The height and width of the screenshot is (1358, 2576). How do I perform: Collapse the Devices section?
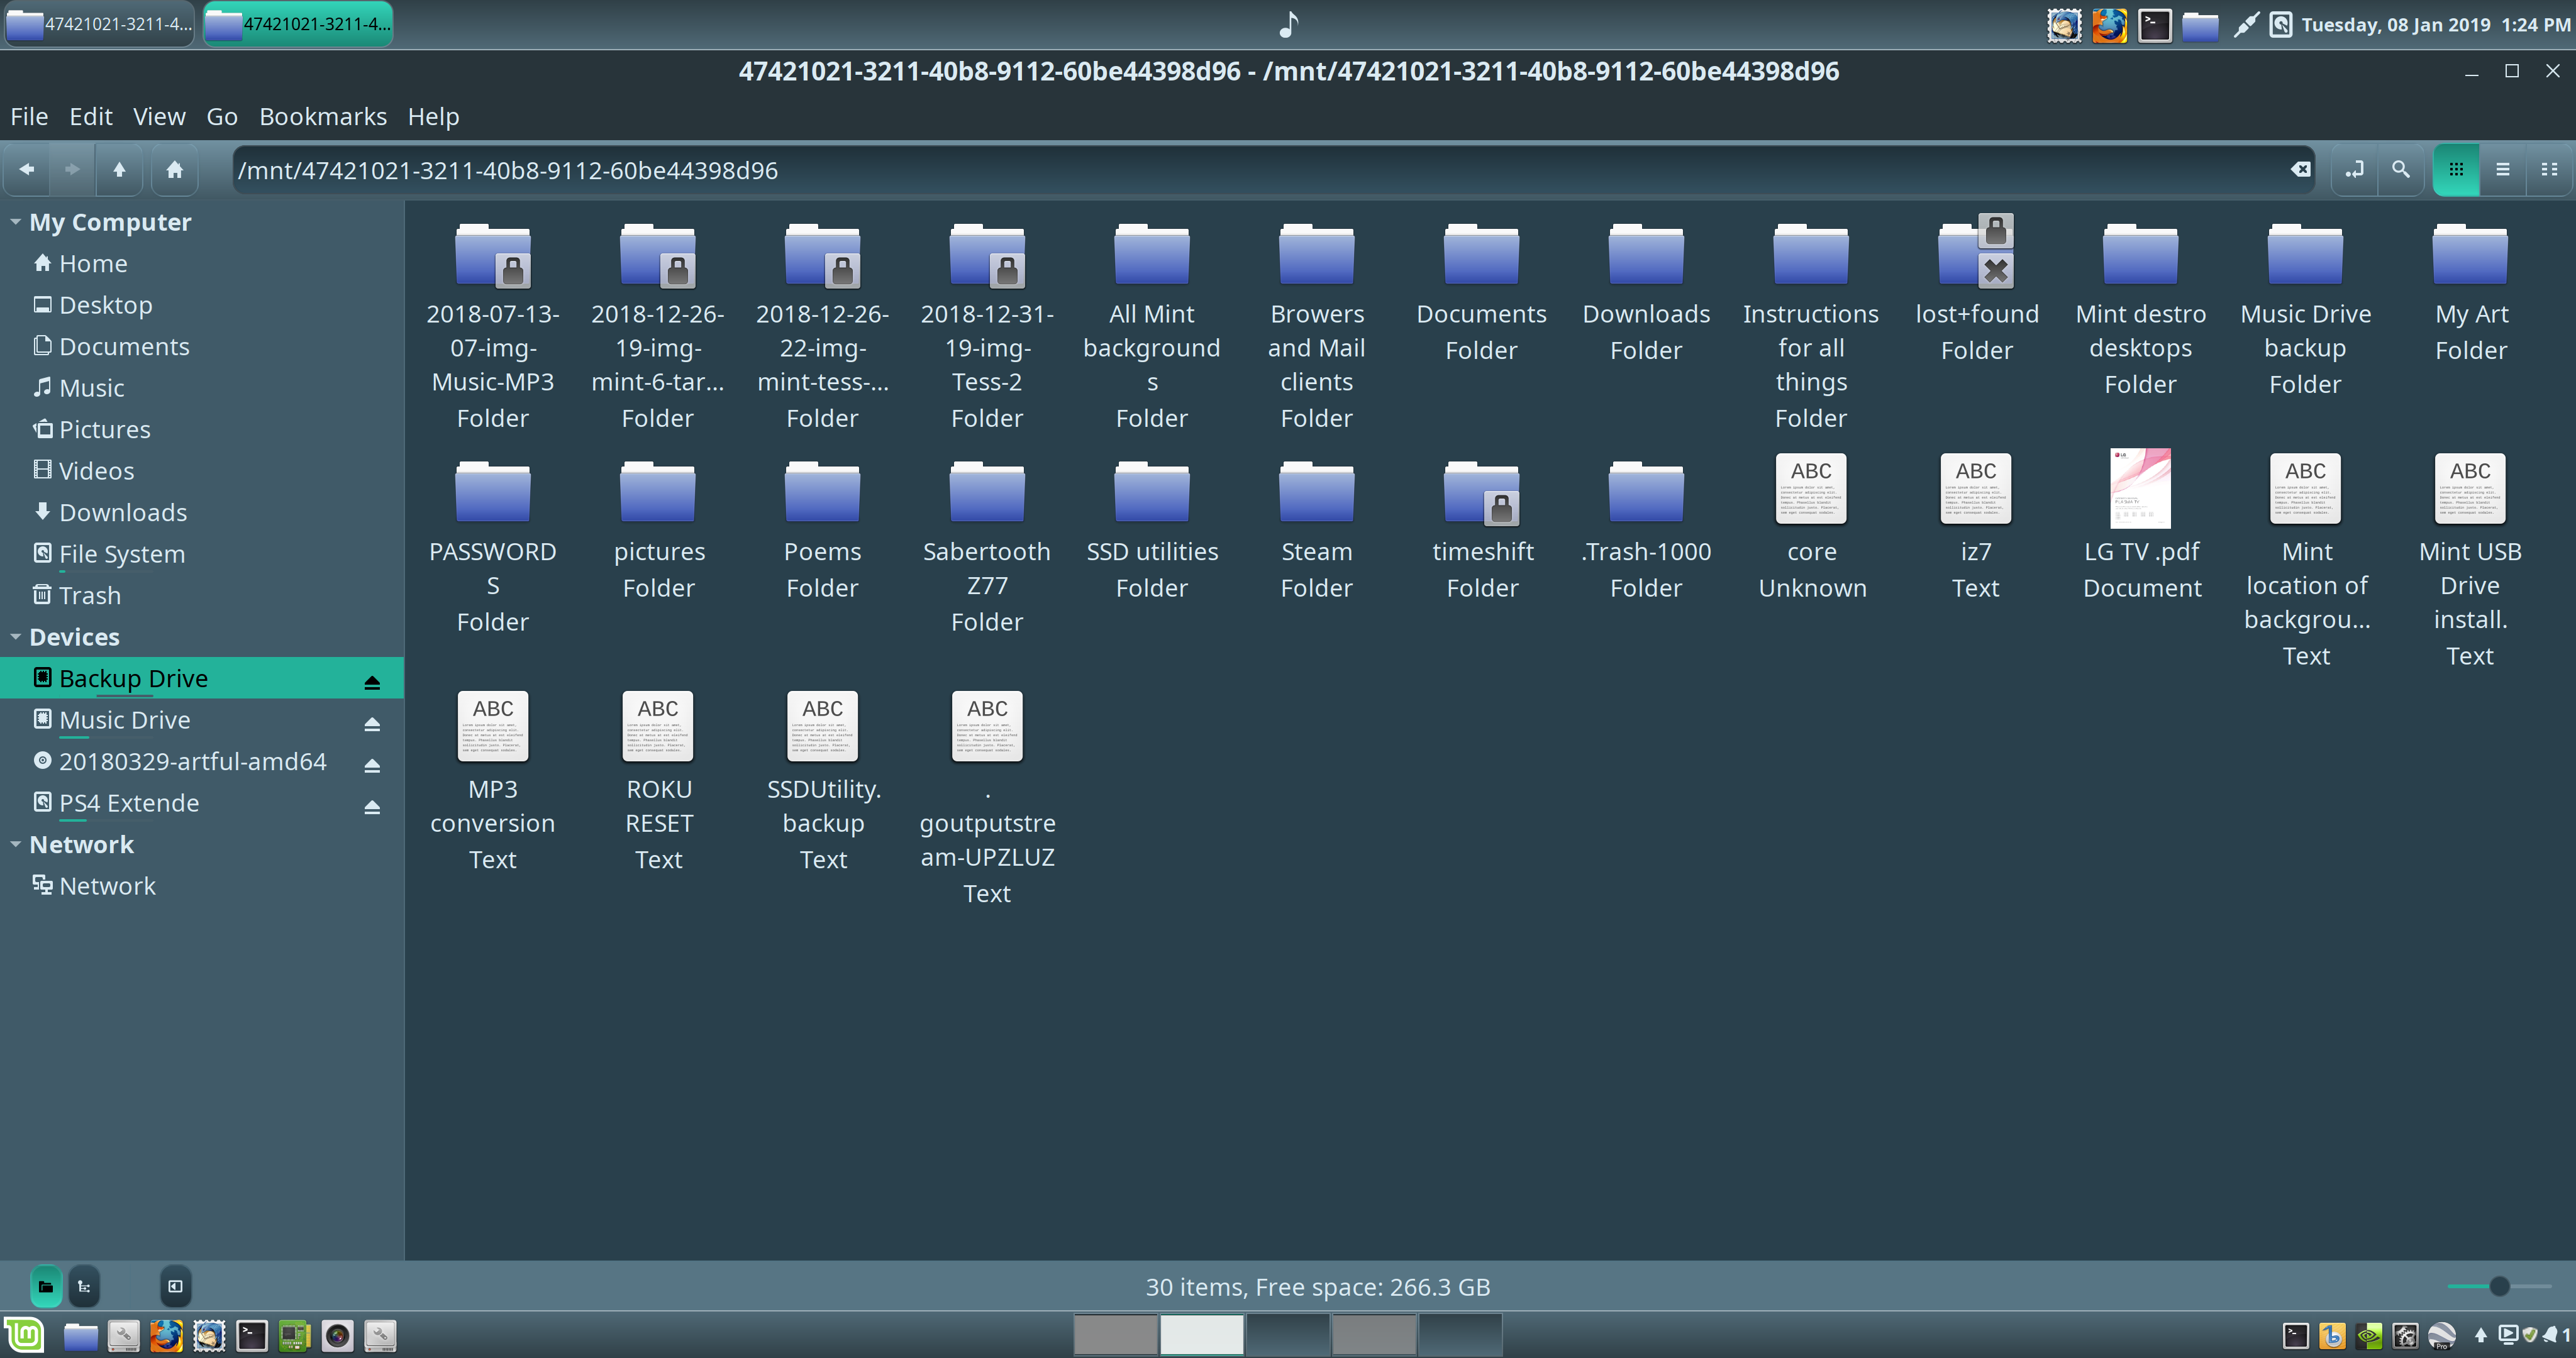15,637
